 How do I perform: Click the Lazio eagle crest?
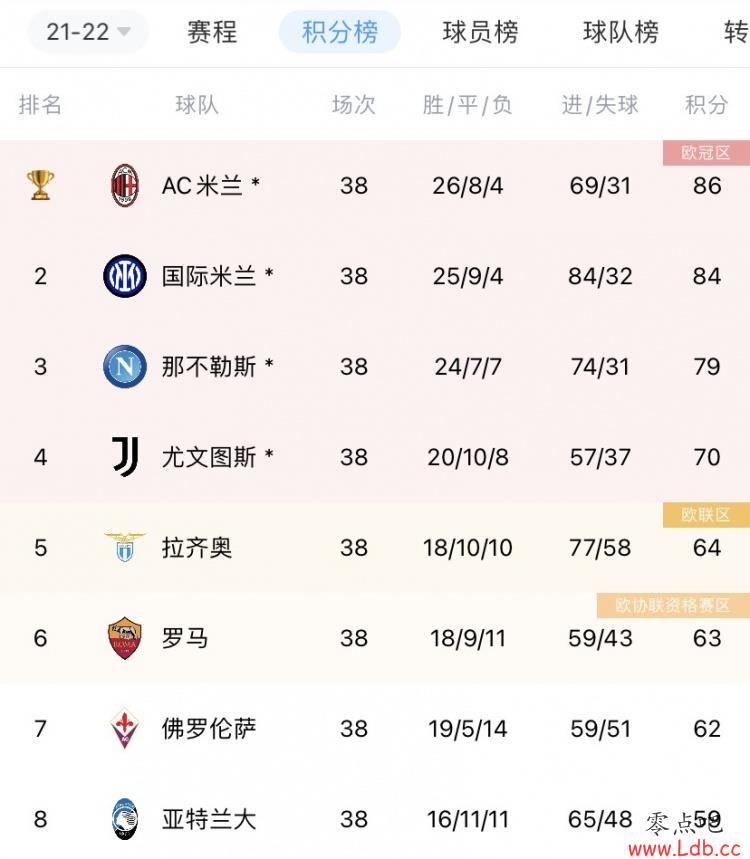pyautogui.click(x=125, y=547)
